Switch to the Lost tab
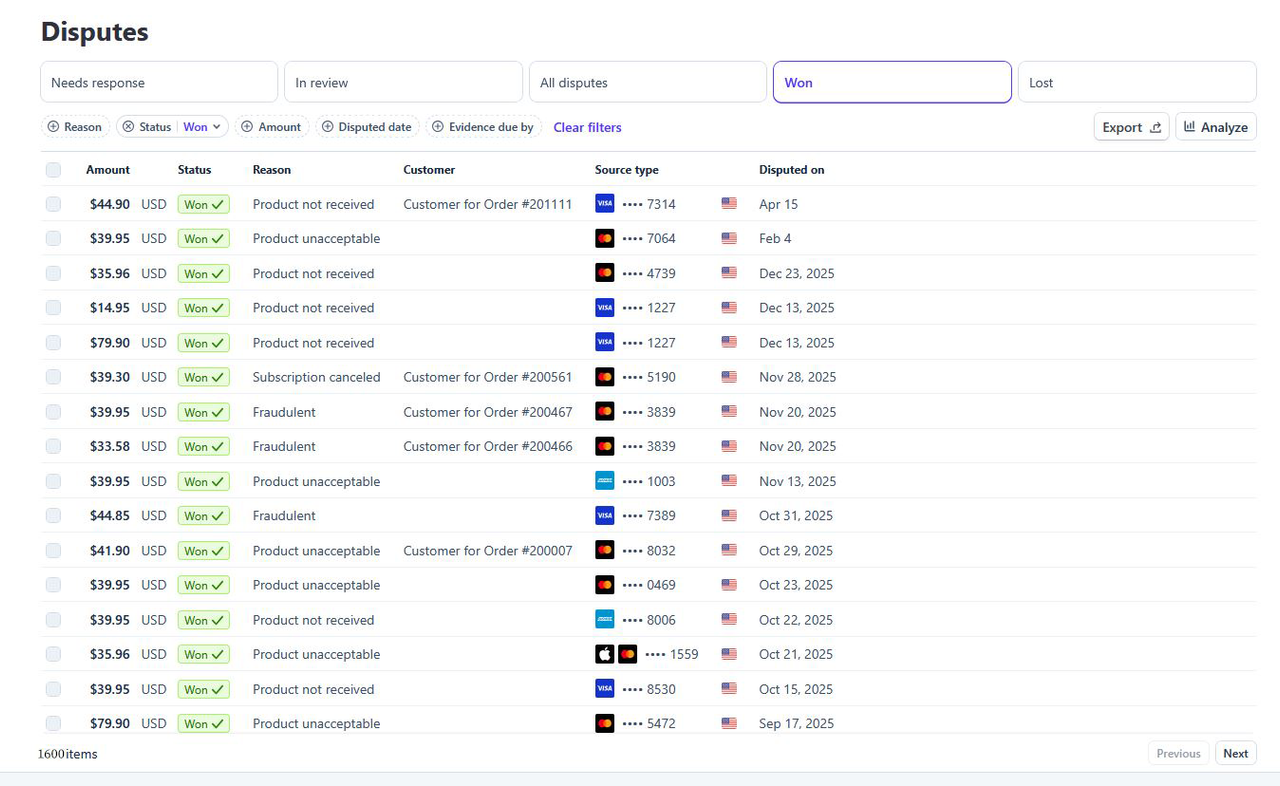The width and height of the screenshot is (1280, 786). (1137, 82)
